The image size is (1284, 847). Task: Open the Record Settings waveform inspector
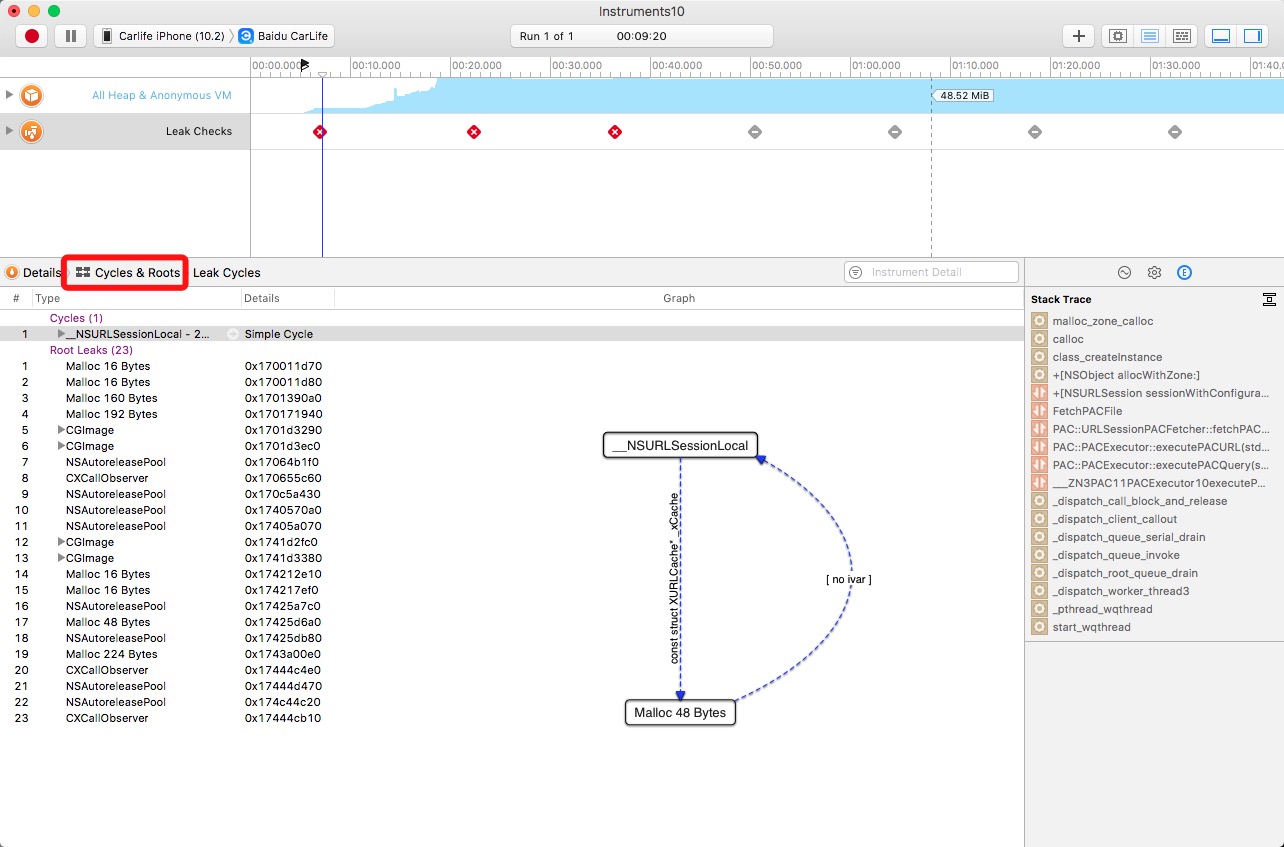click(1124, 272)
